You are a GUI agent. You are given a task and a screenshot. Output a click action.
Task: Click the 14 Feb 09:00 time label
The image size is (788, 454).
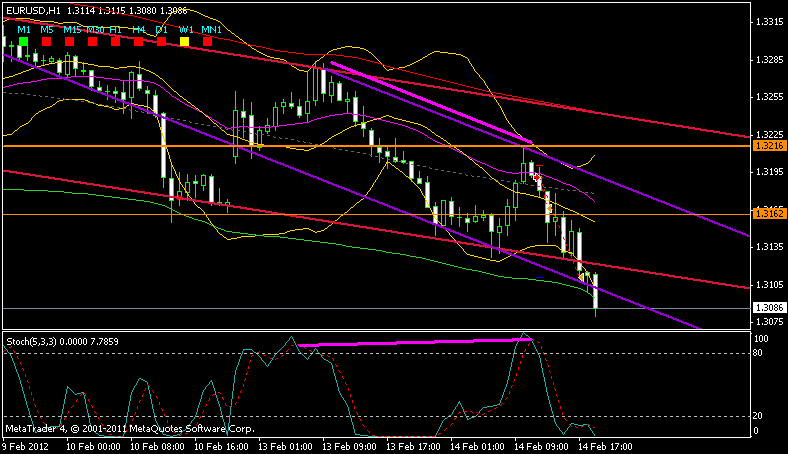tap(541, 446)
